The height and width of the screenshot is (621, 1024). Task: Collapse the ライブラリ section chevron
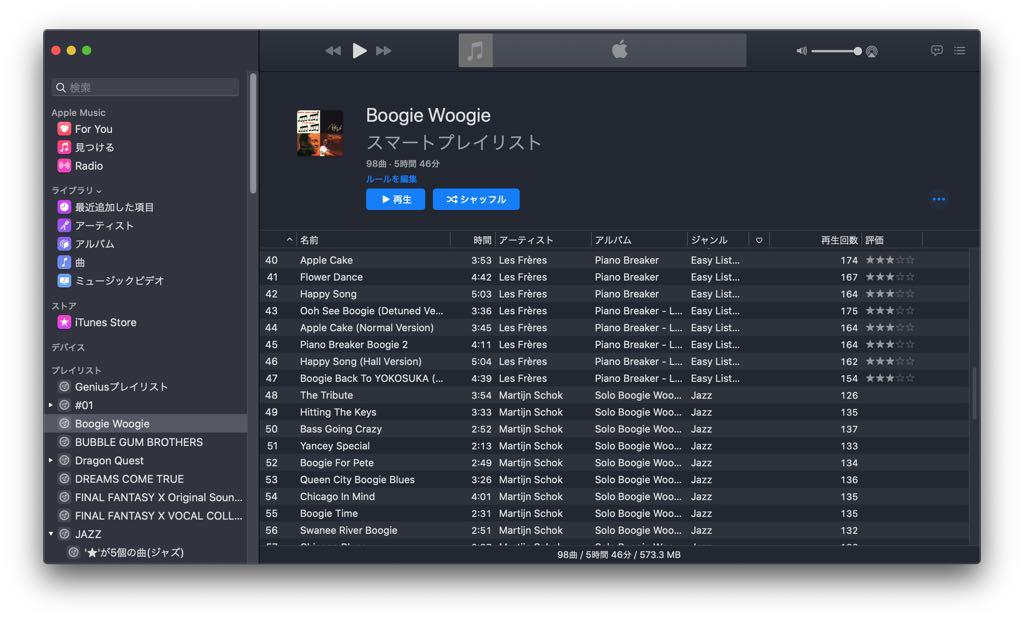pos(99,191)
